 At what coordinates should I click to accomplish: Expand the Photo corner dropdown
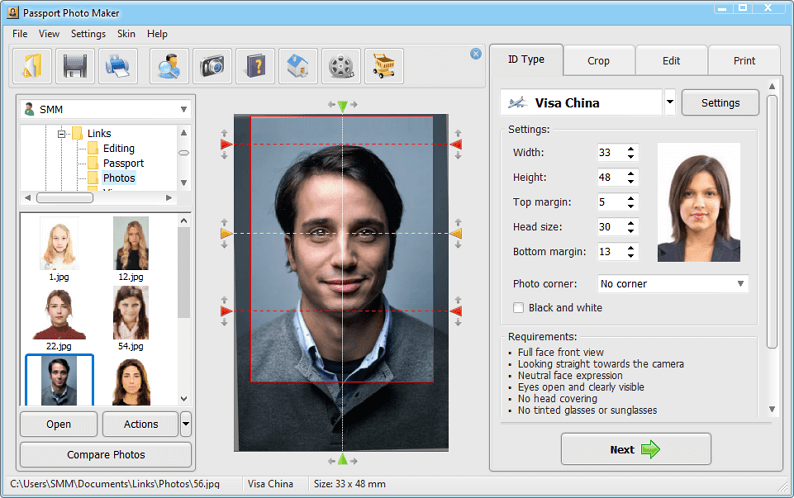(740, 284)
